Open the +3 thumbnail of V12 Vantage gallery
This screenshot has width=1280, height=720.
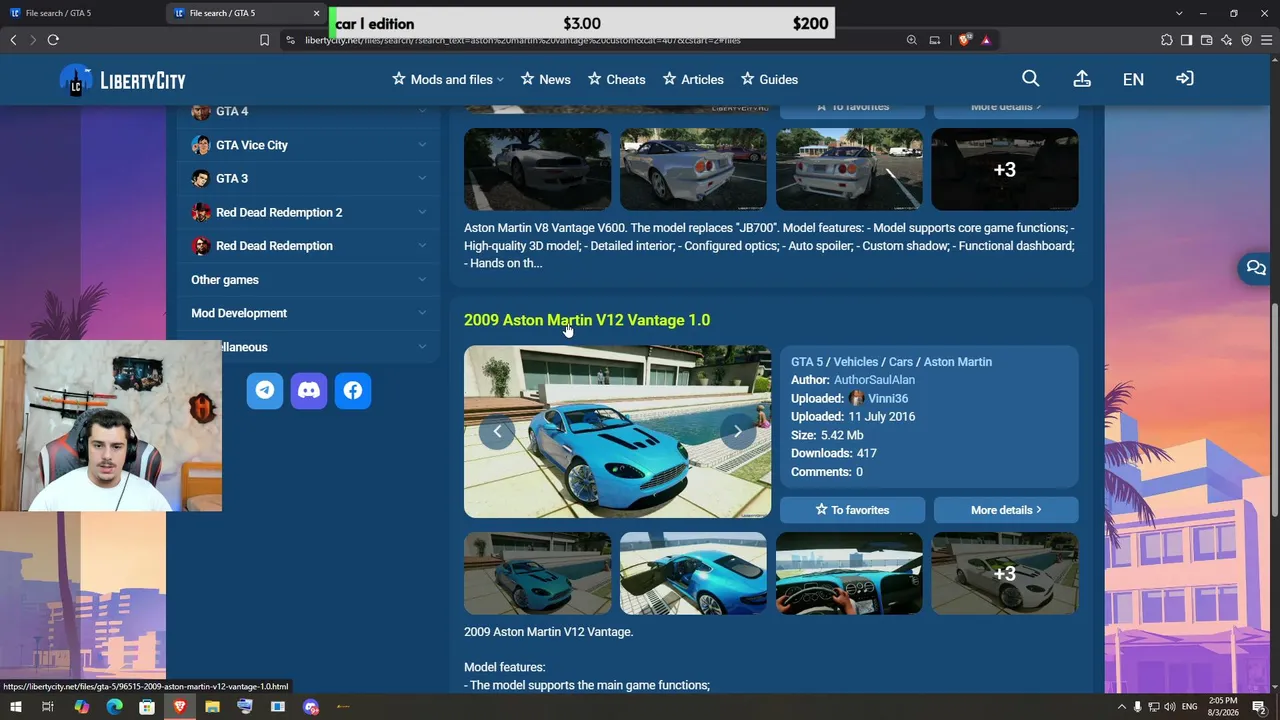[1005, 573]
